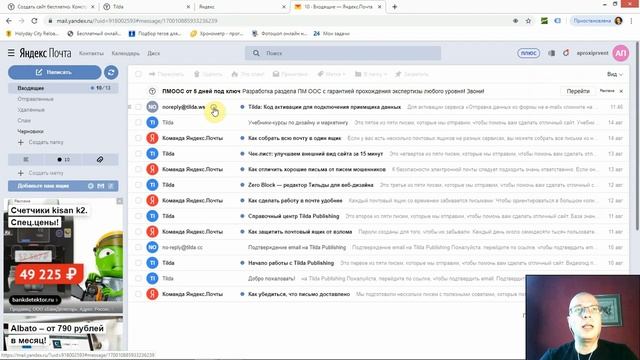Open a new browser tab with plus
The height and width of the screenshot is (360, 640).
click(394, 7)
